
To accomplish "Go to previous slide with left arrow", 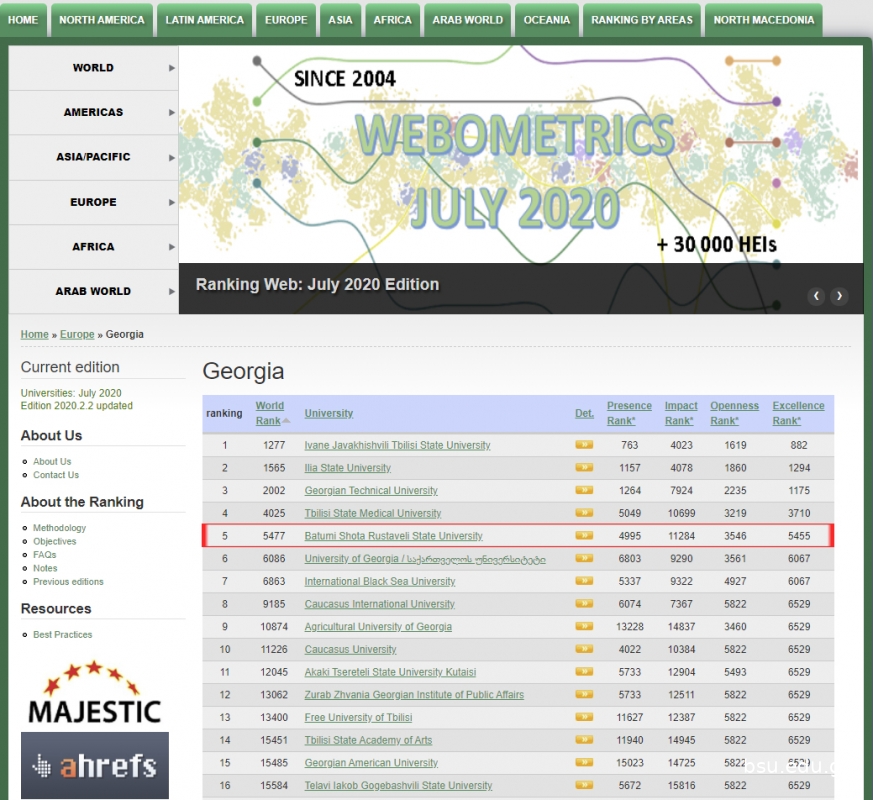I will coord(816,296).
